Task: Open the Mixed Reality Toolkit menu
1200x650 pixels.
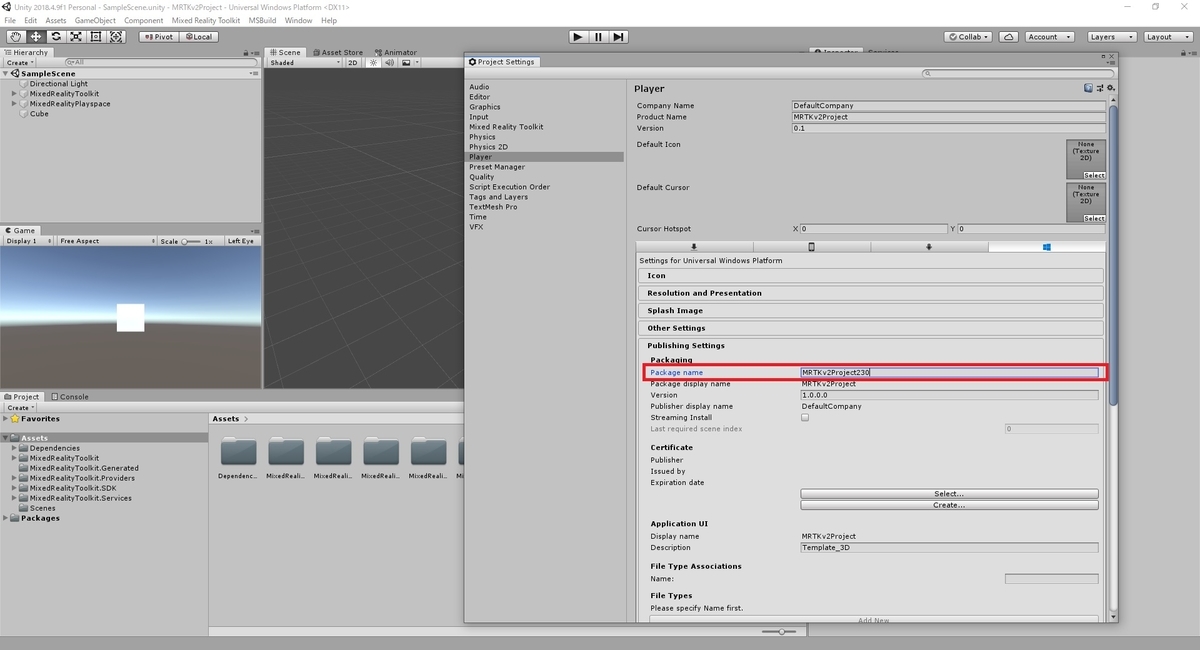Action: click(x=206, y=20)
